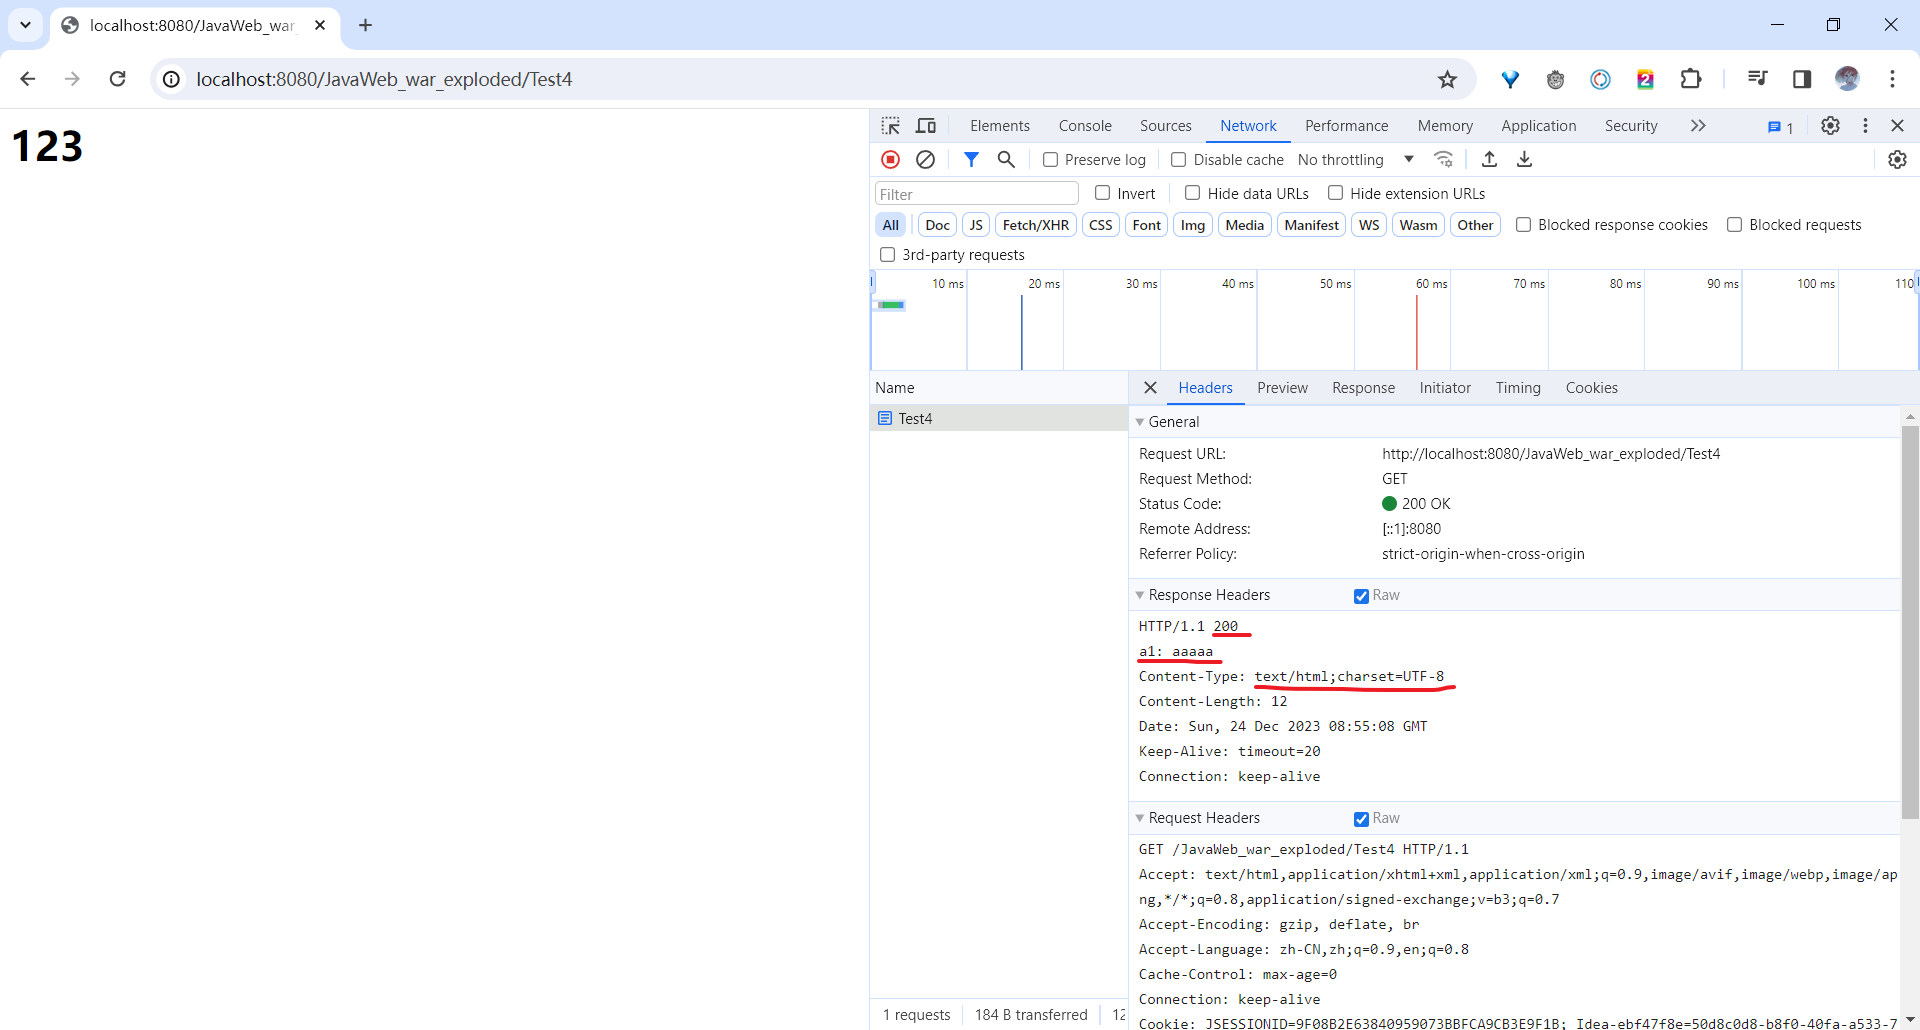This screenshot has height=1030, width=1920.
Task: Open the Timing tab of request
Action: point(1517,388)
